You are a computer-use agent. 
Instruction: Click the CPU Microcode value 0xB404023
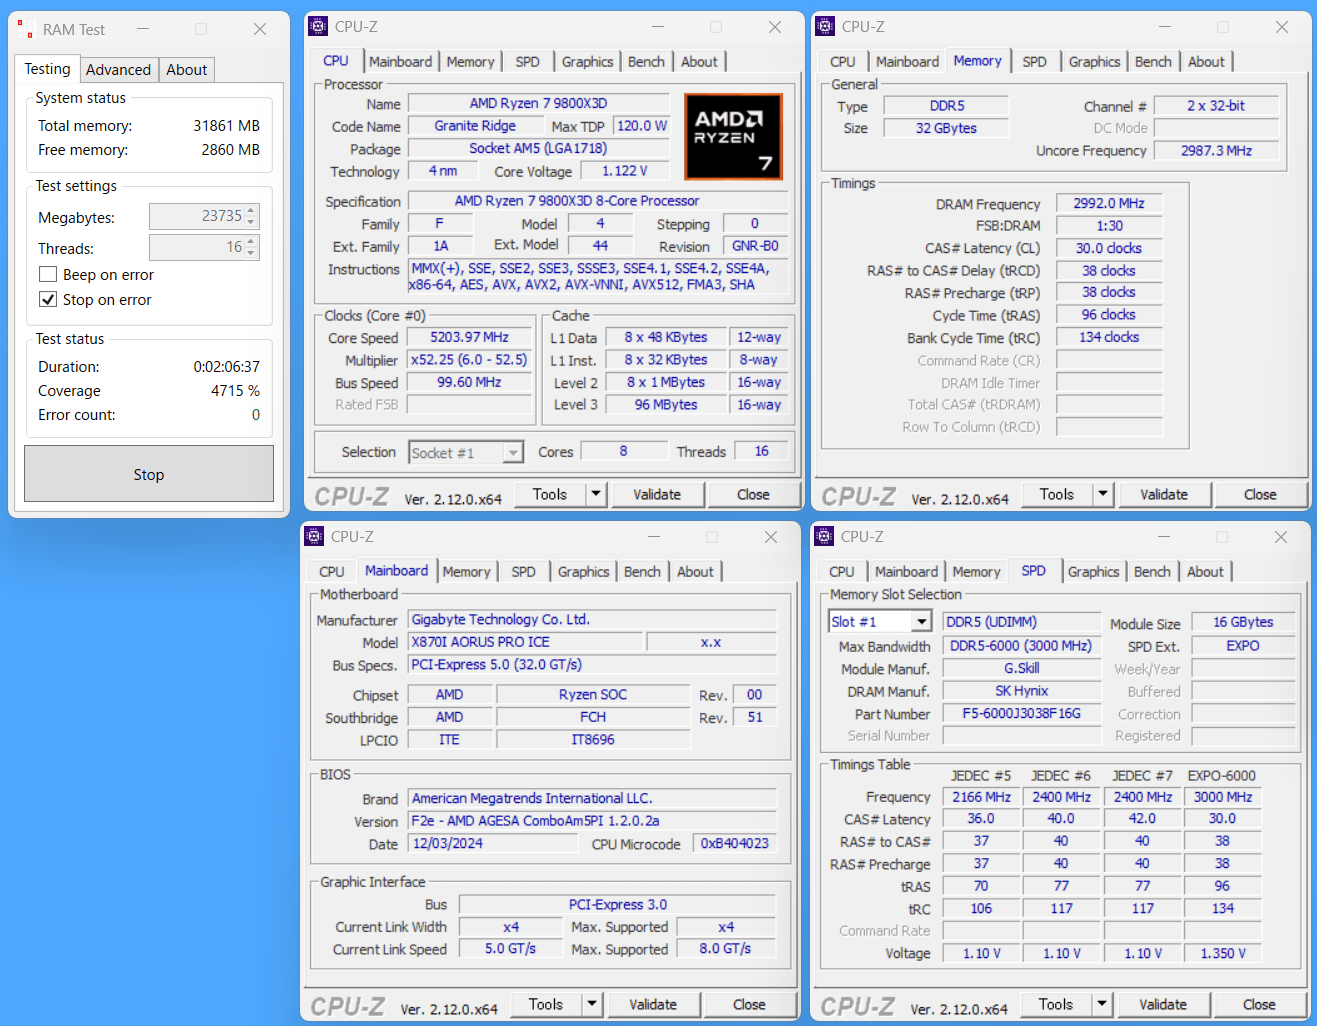tap(734, 844)
